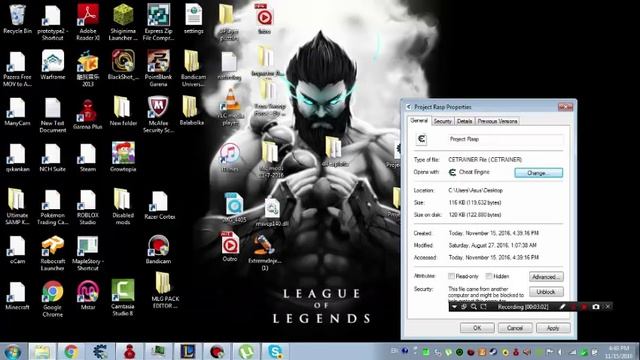Image resolution: width=640 pixels, height=360 pixels.
Task: Open the Minecraft desktop shortcut
Action: click(x=17, y=296)
